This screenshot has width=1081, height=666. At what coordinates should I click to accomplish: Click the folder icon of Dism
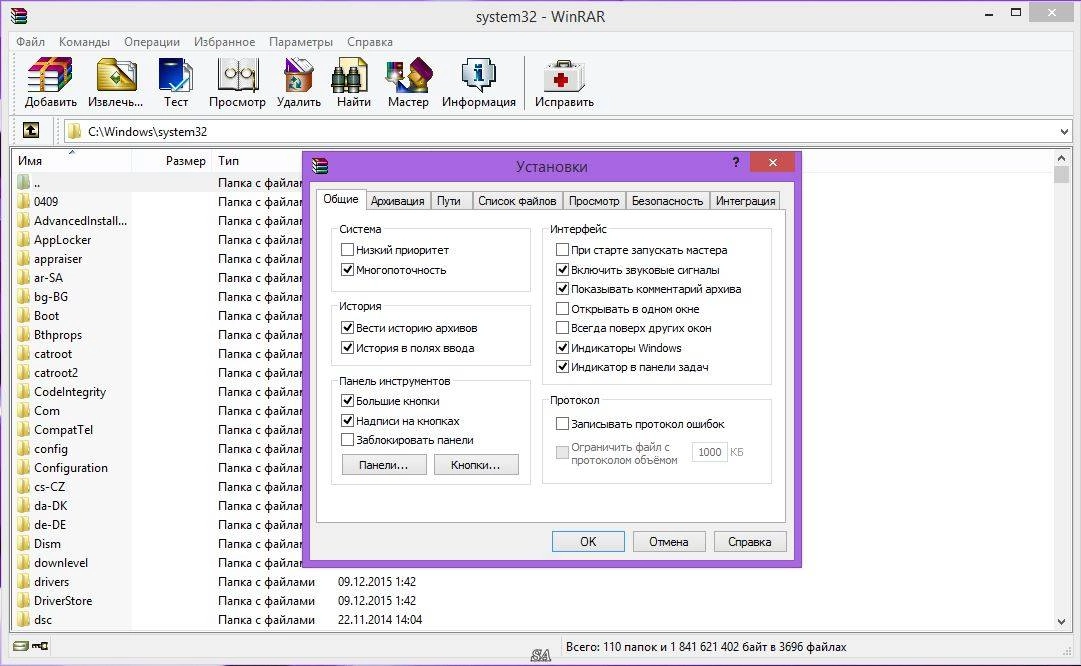coord(24,543)
